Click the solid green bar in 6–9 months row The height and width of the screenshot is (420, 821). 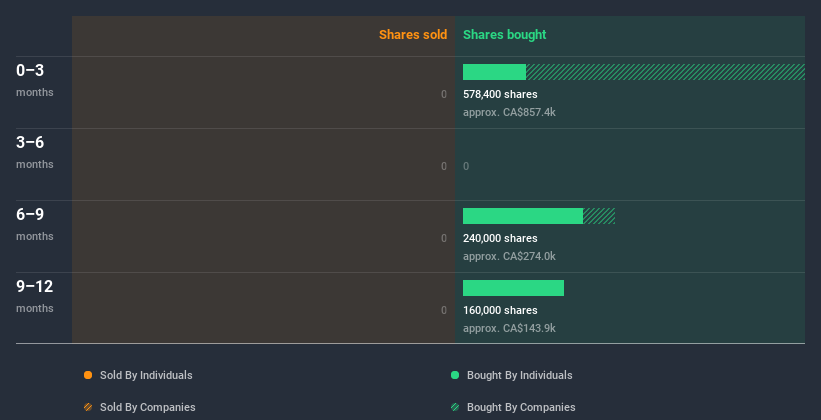pyautogui.click(x=523, y=216)
